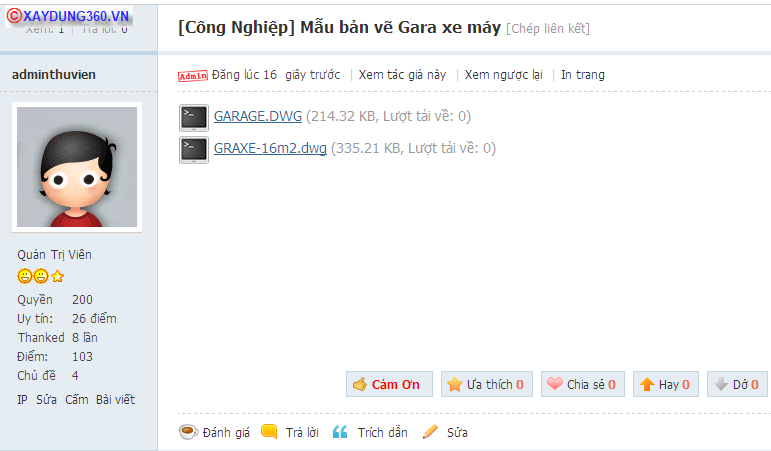Click the heart icon for Chia sẻ
771x451 pixels.
point(555,383)
